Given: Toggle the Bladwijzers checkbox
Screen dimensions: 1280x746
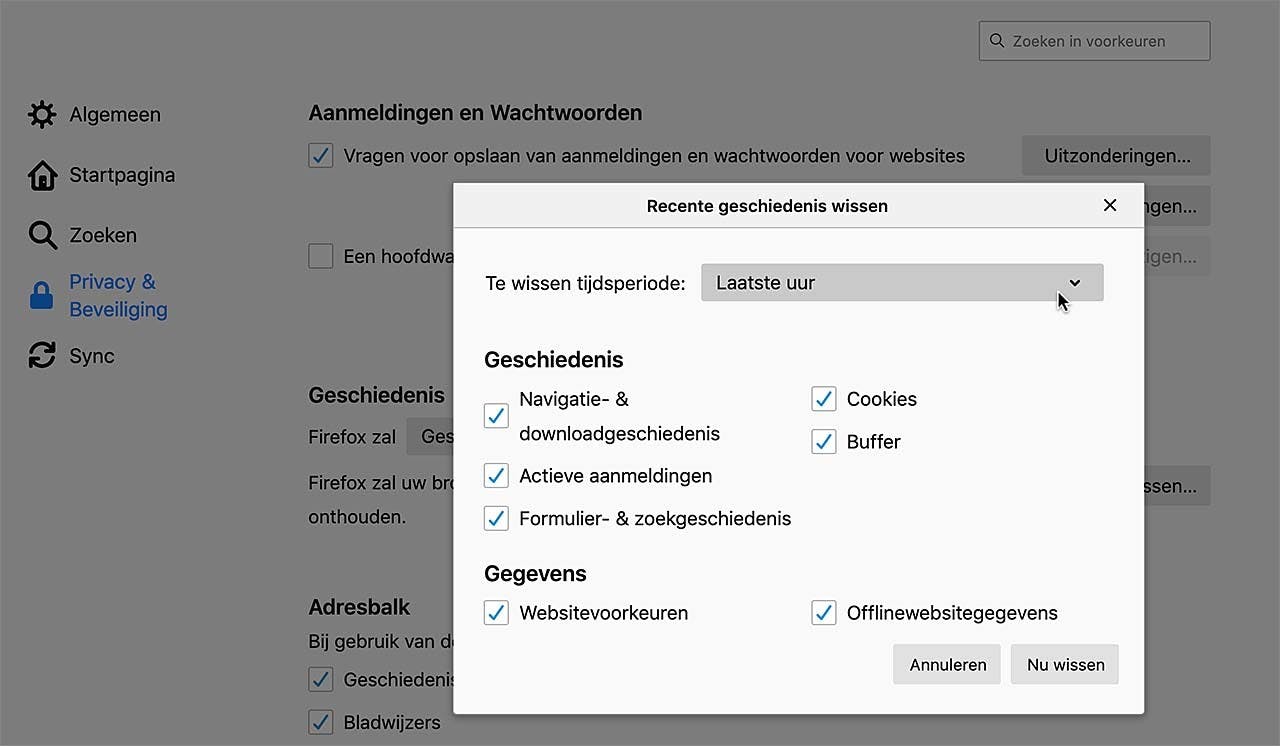Looking at the screenshot, I should tap(320, 722).
